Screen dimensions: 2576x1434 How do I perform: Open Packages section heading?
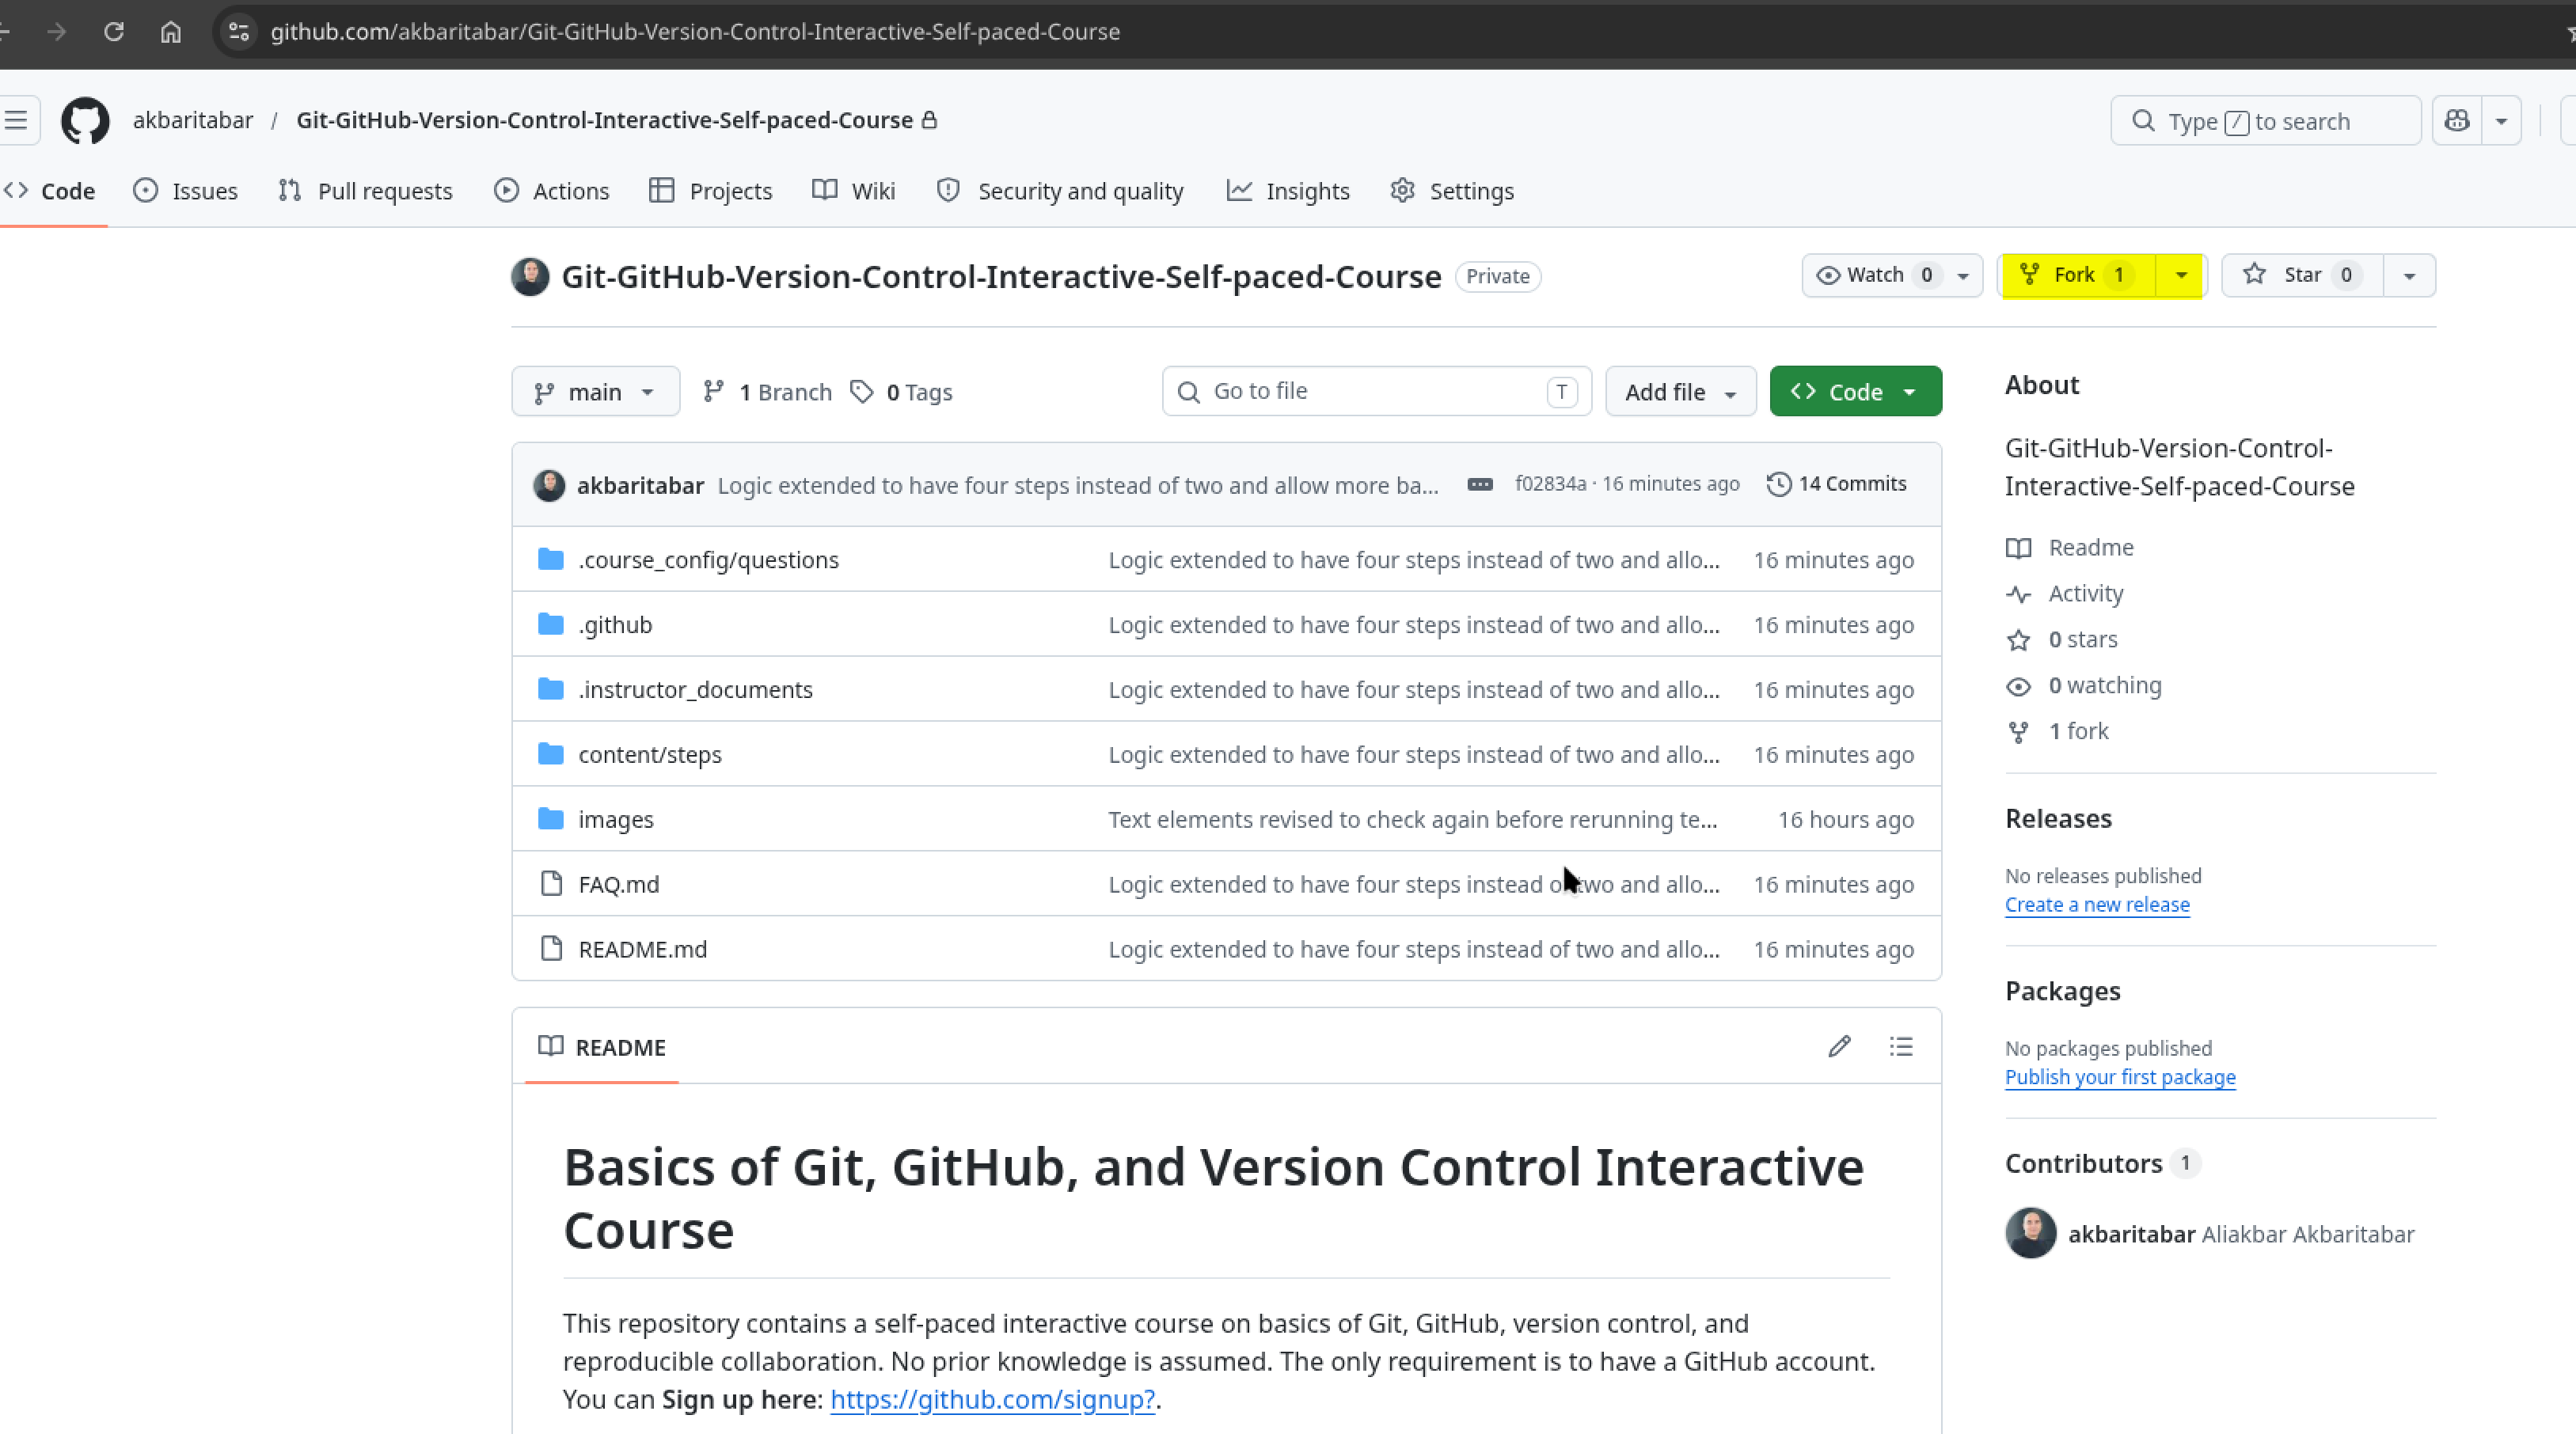[2063, 992]
